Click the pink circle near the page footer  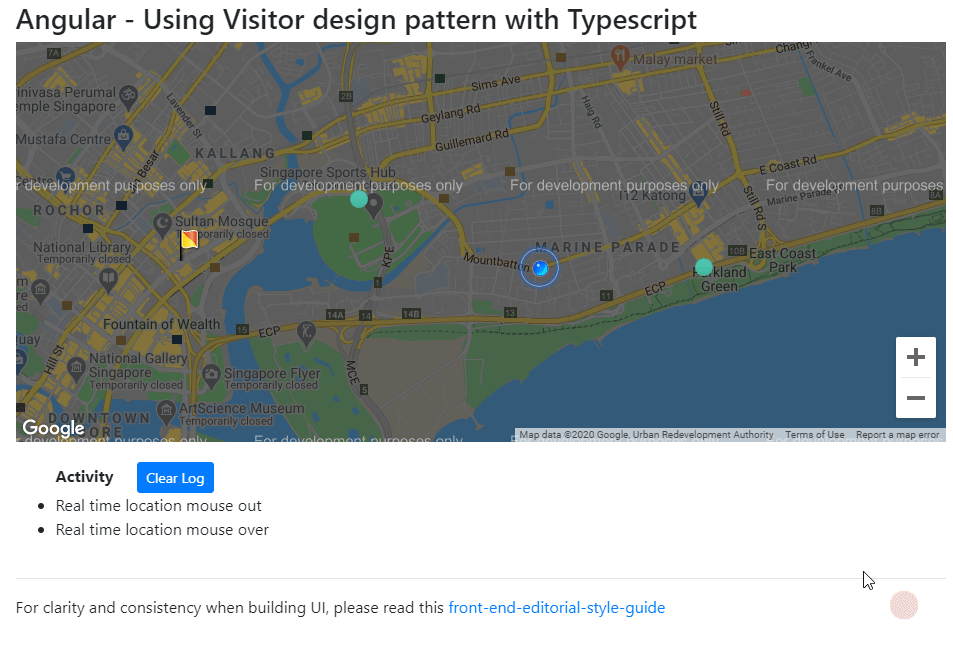coord(904,605)
